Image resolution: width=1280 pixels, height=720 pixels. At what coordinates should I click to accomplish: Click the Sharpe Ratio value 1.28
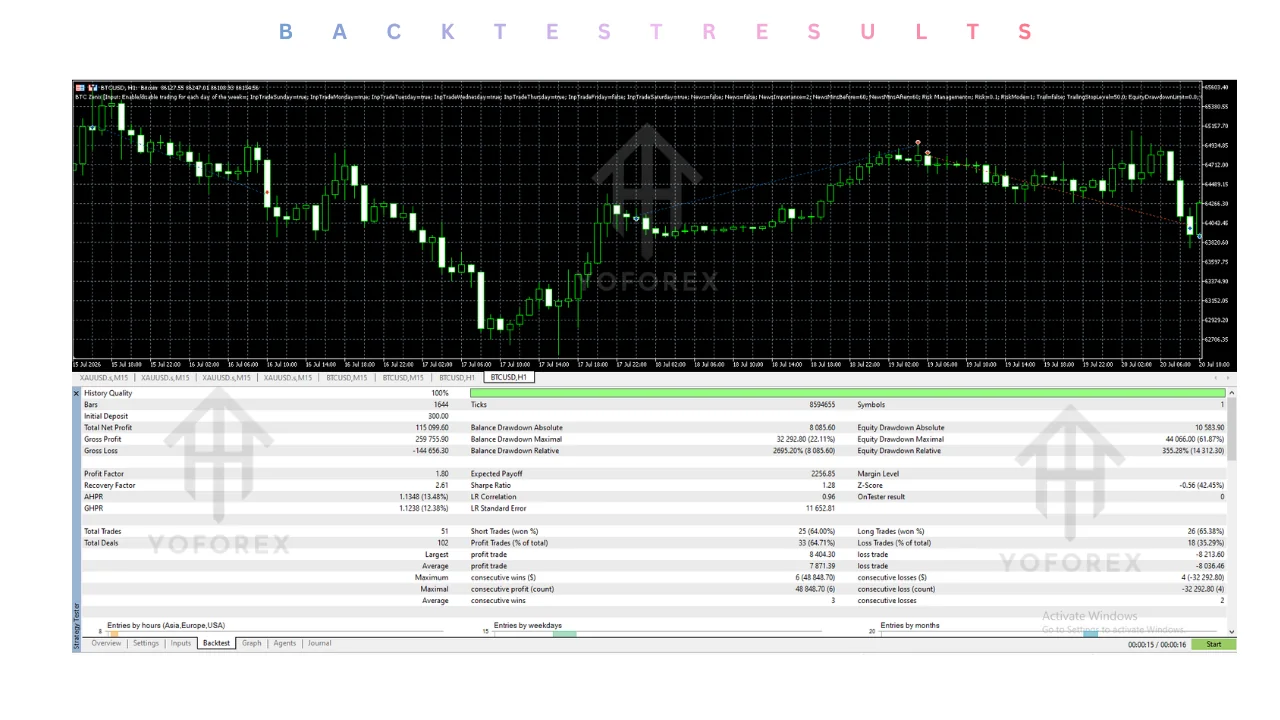[x=829, y=485]
